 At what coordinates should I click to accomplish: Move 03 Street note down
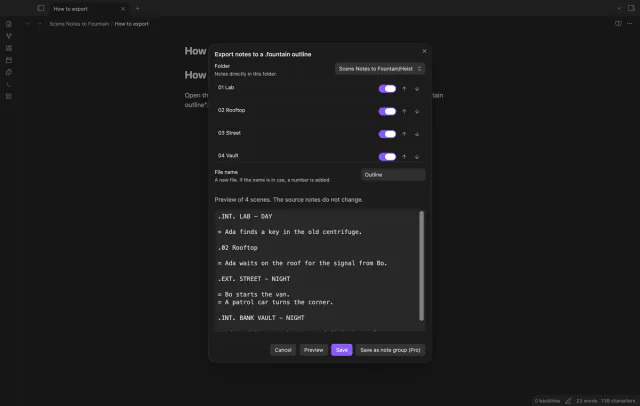[x=417, y=134]
